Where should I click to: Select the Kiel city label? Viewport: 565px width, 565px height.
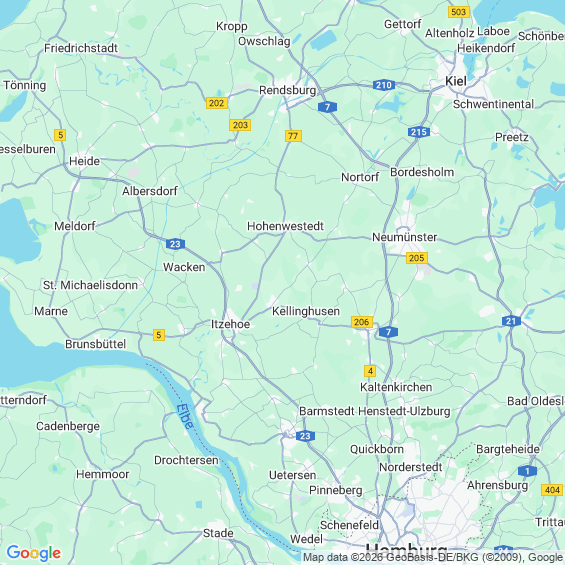[x=456, y=81]
